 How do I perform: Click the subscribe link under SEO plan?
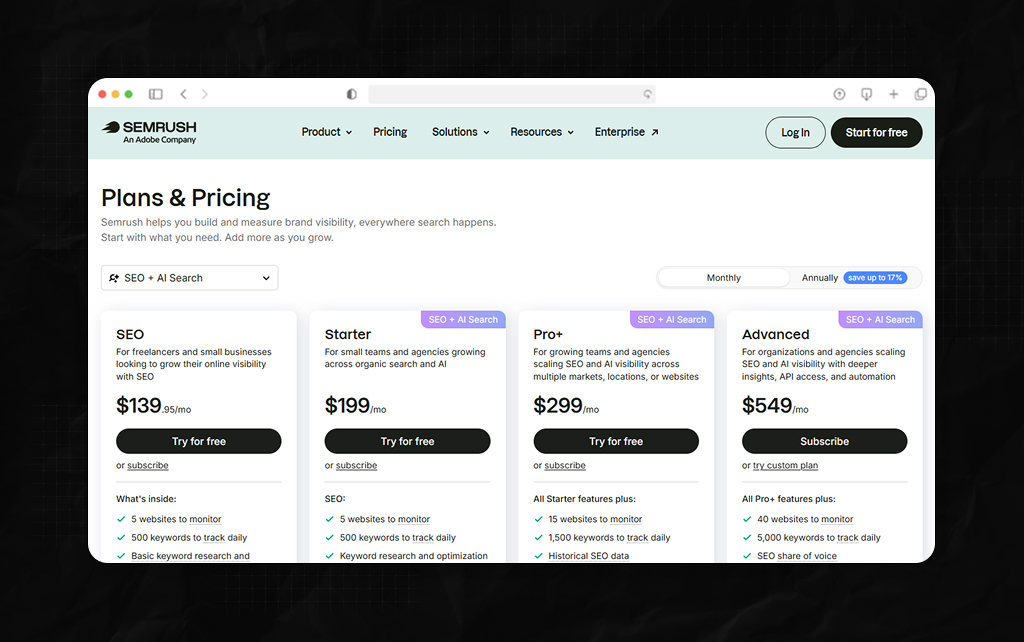coord(148,465)
